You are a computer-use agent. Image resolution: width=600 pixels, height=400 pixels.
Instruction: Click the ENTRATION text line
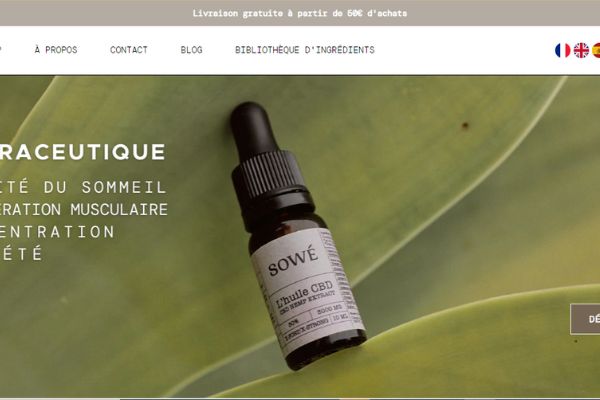(x=57, y=232)
